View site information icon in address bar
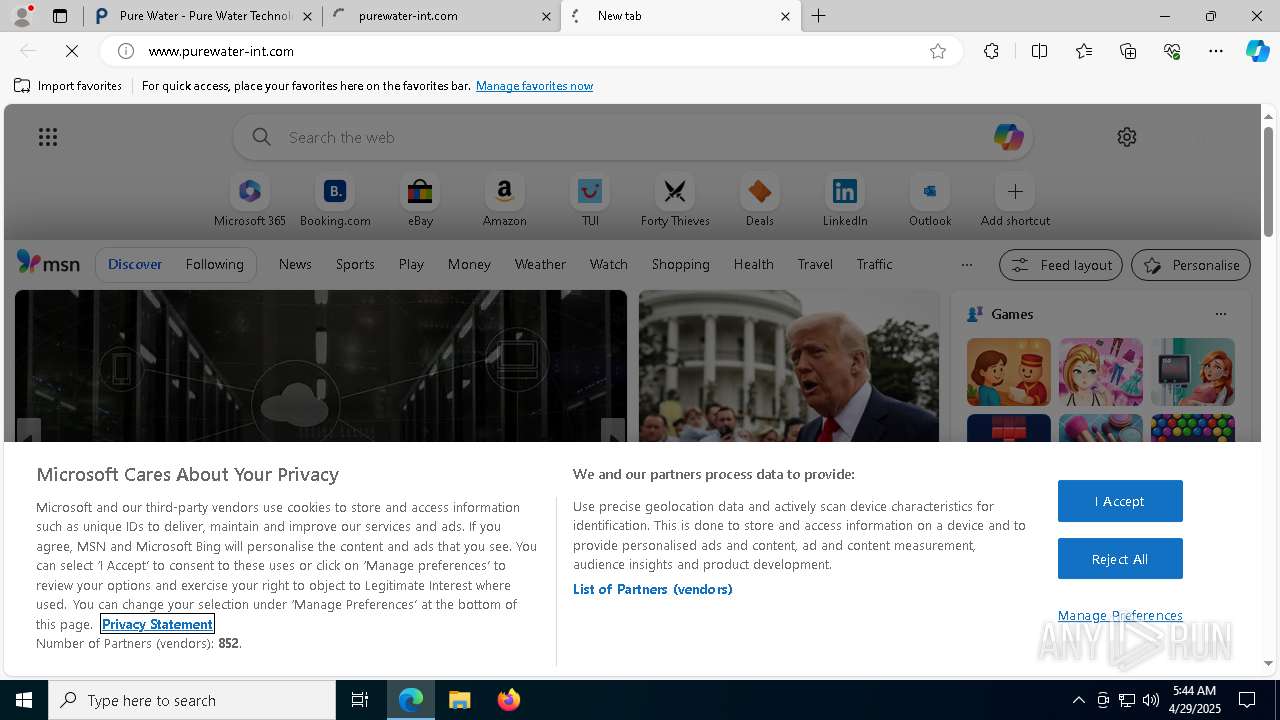This screenshot has width=1280, height=720. pos(126,51)
